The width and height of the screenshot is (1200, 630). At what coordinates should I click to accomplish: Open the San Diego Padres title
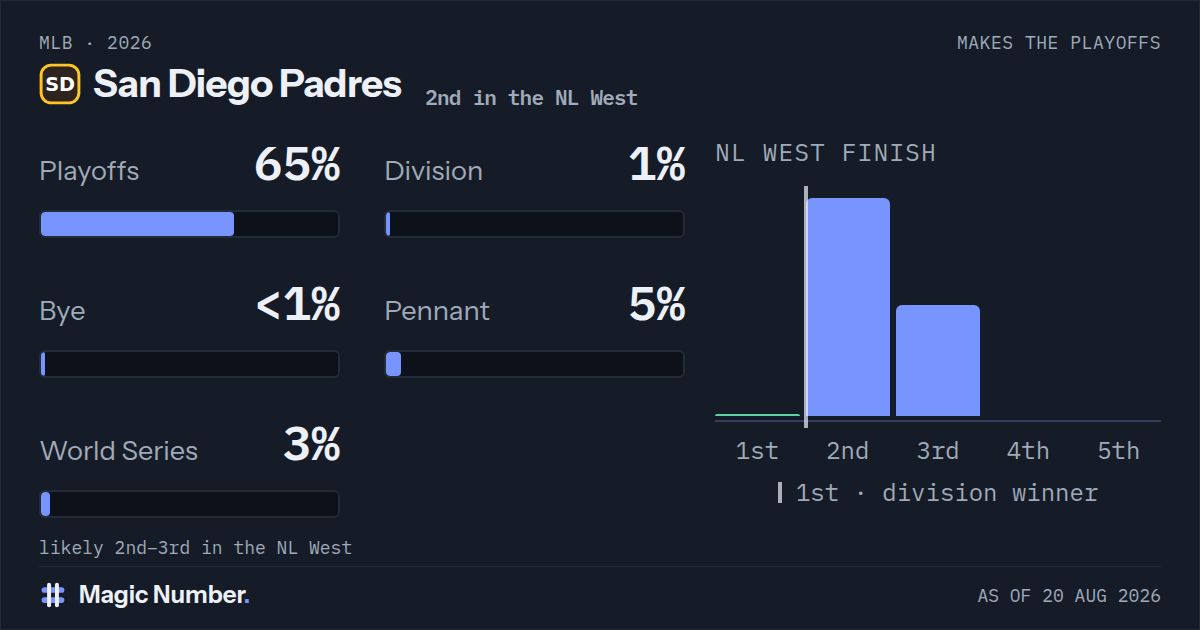[x=248, y=85]
